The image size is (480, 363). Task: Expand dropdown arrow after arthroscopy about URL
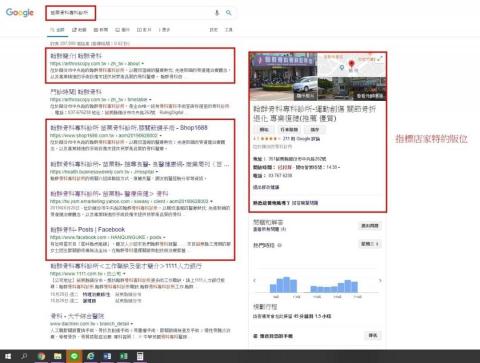click(143, 63)
